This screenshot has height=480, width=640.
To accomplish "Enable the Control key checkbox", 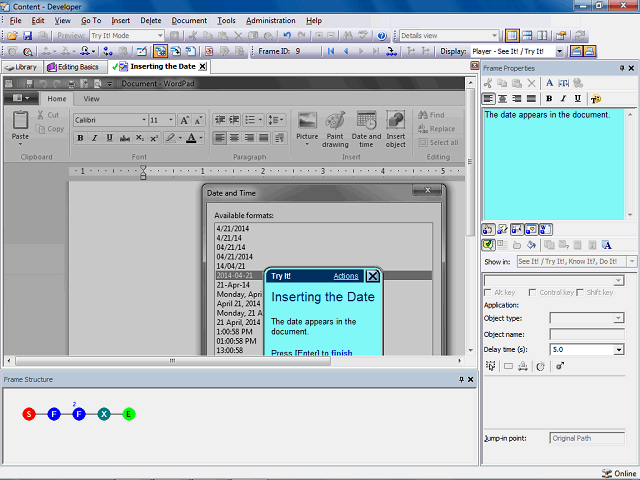I will (x=532, y=292).
